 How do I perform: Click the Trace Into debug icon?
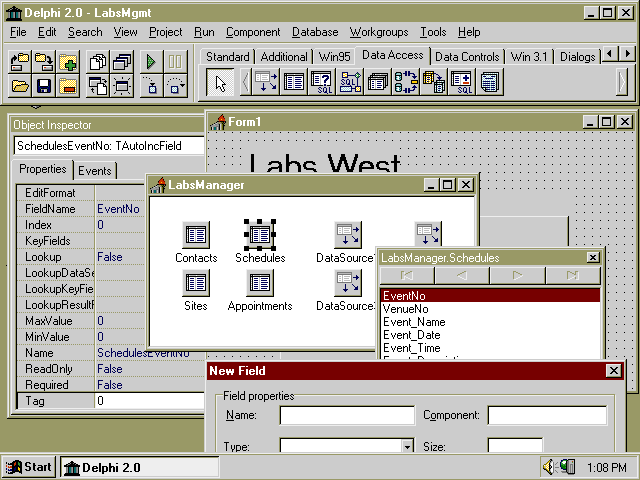click(x=151, y=86)
